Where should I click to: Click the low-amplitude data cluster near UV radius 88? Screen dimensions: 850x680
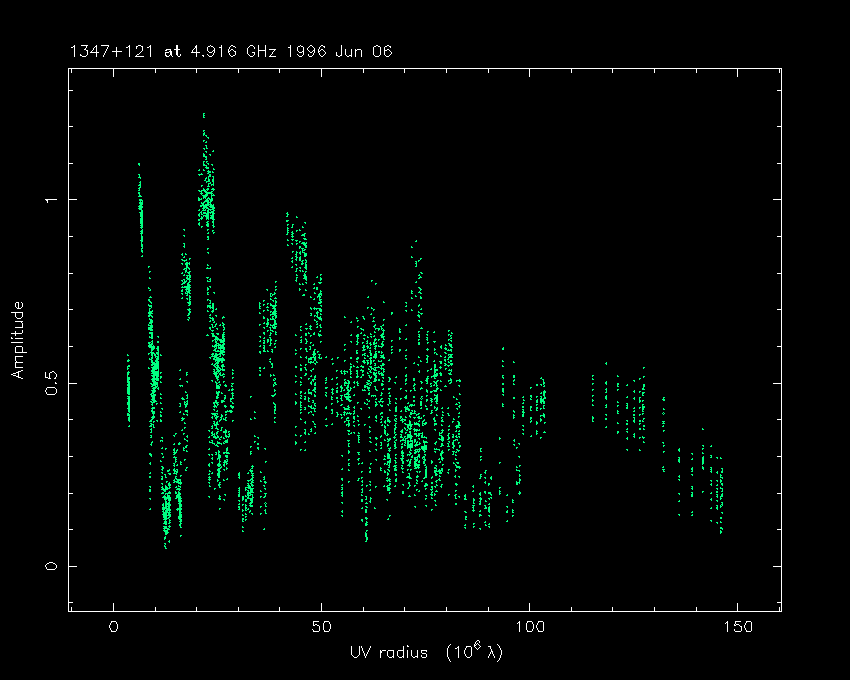click(482, 500)
